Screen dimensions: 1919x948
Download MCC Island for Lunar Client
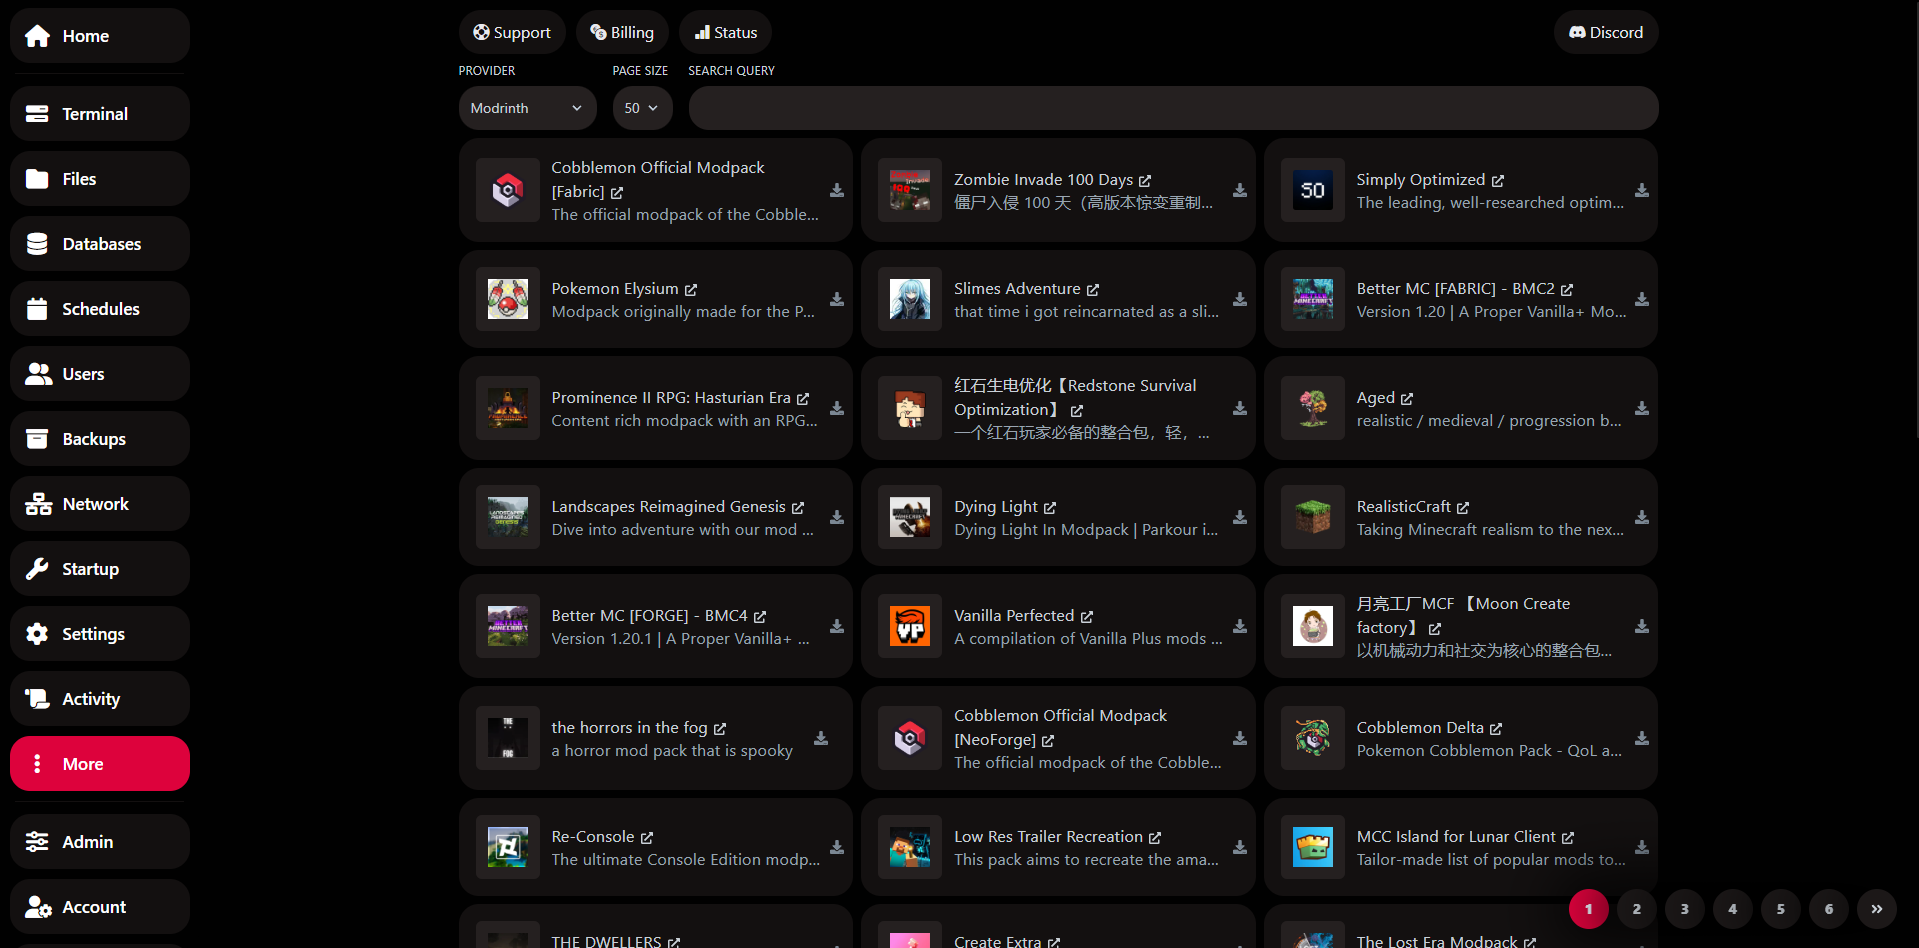click(x=1642, y=847)
